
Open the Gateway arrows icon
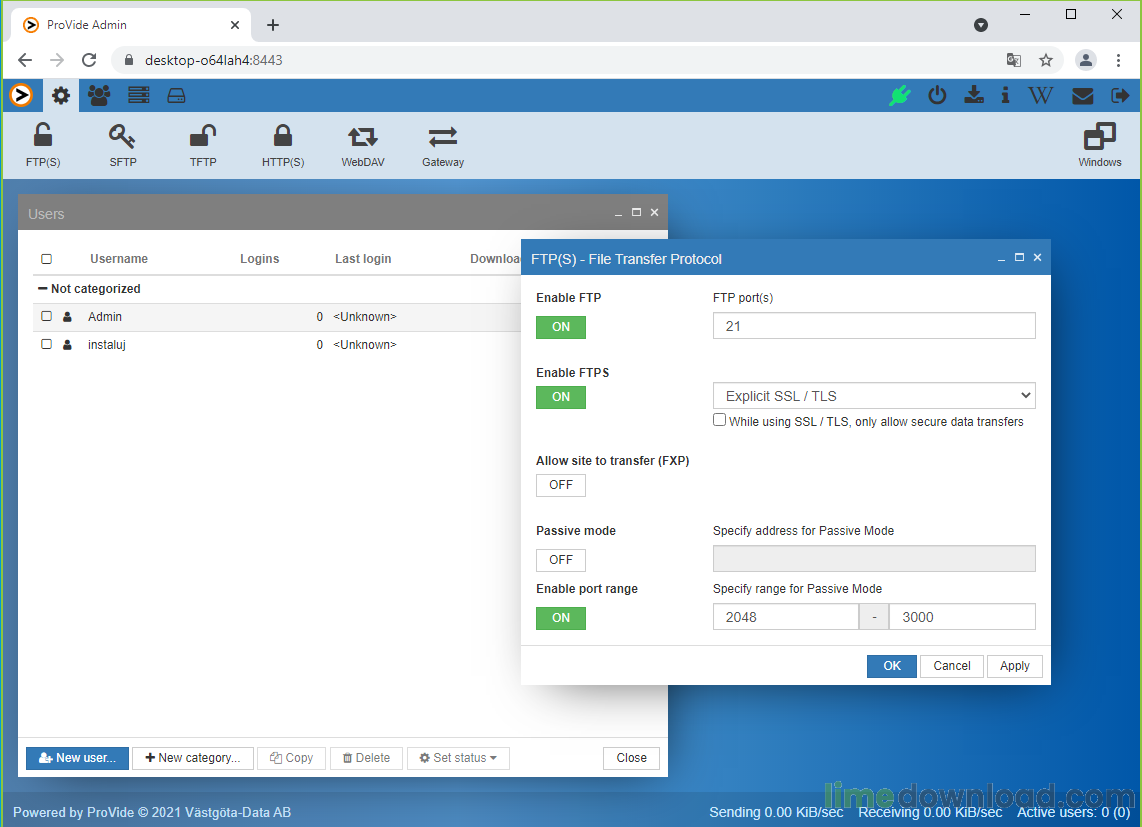click(x=443, y=145)
